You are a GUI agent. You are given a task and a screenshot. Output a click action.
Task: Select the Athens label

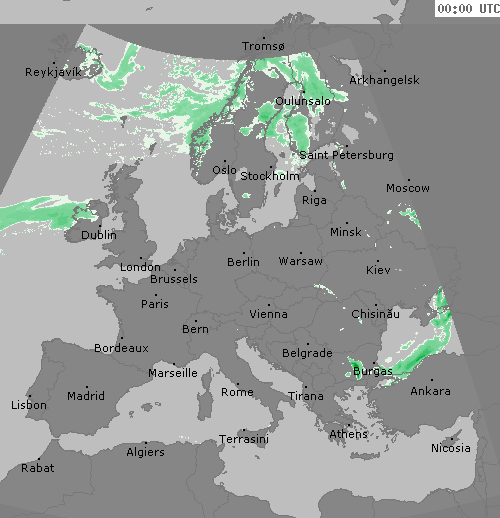click(x=349, y=434)
